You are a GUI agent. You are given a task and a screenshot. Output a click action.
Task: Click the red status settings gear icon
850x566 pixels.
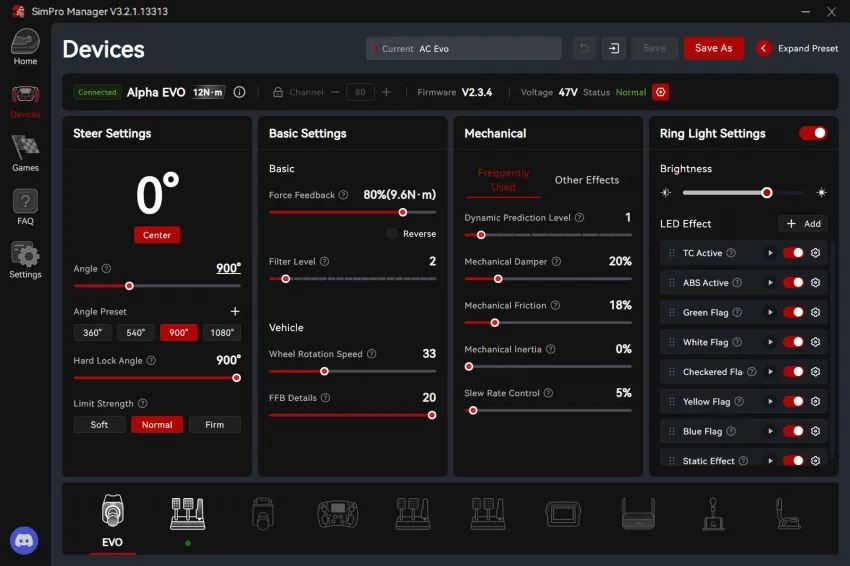pos(660,92)
